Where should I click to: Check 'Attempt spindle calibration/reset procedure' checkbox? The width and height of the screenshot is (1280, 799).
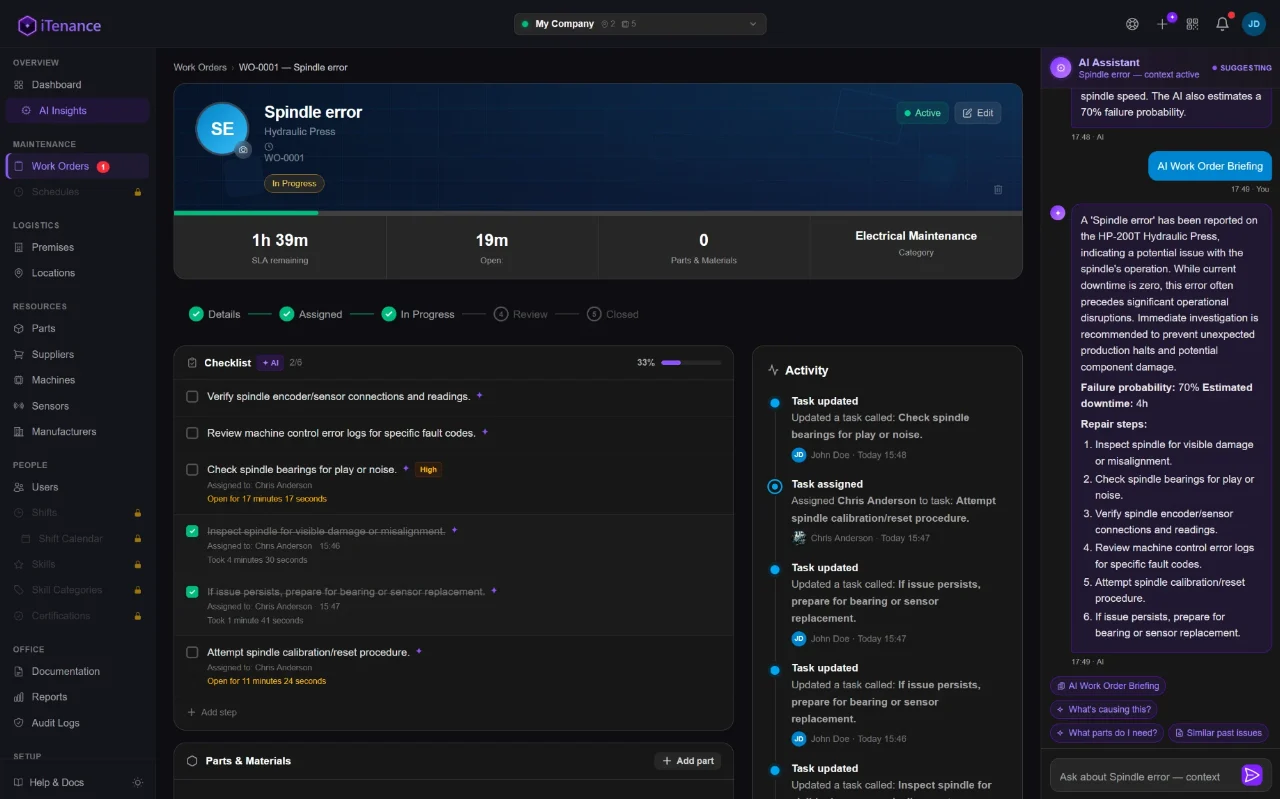(192, 652)
